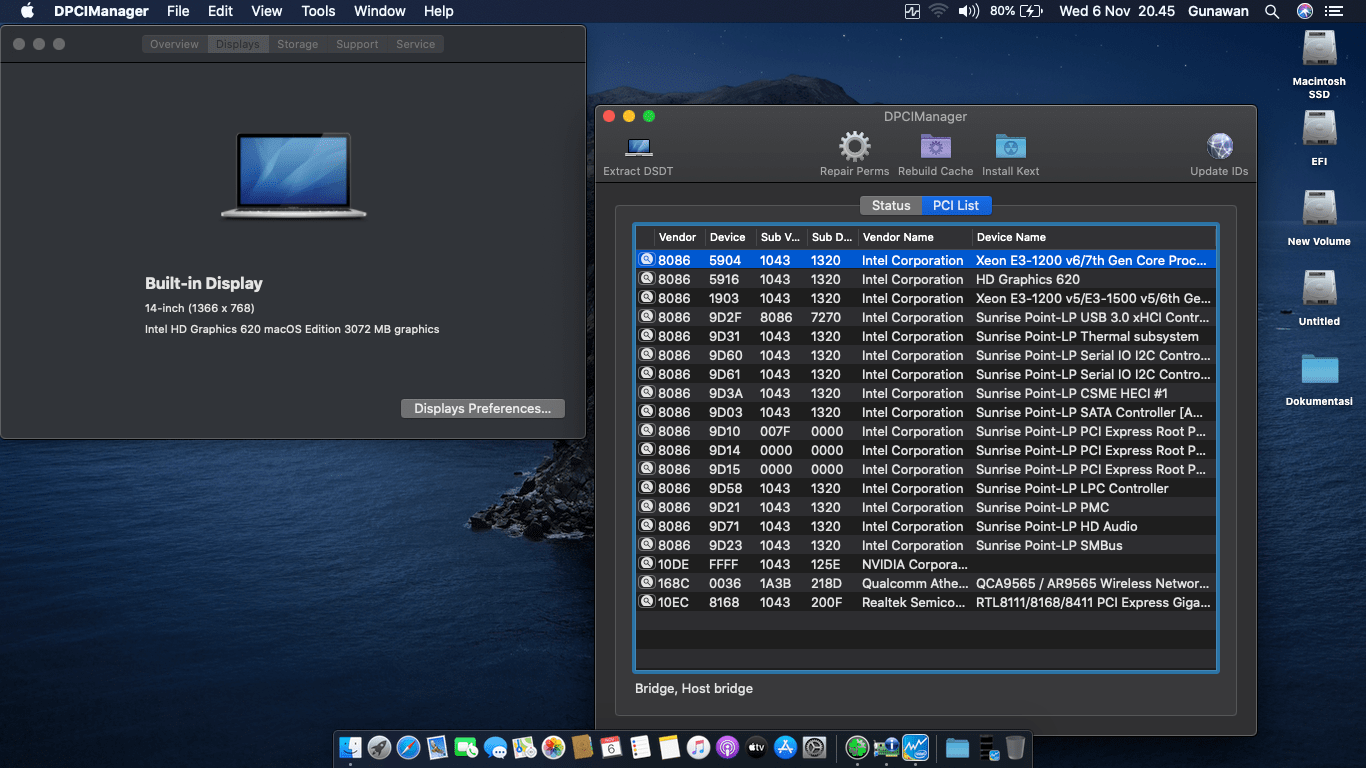Select the PCI List tab
1366x768 pixels.
(955, 205)
